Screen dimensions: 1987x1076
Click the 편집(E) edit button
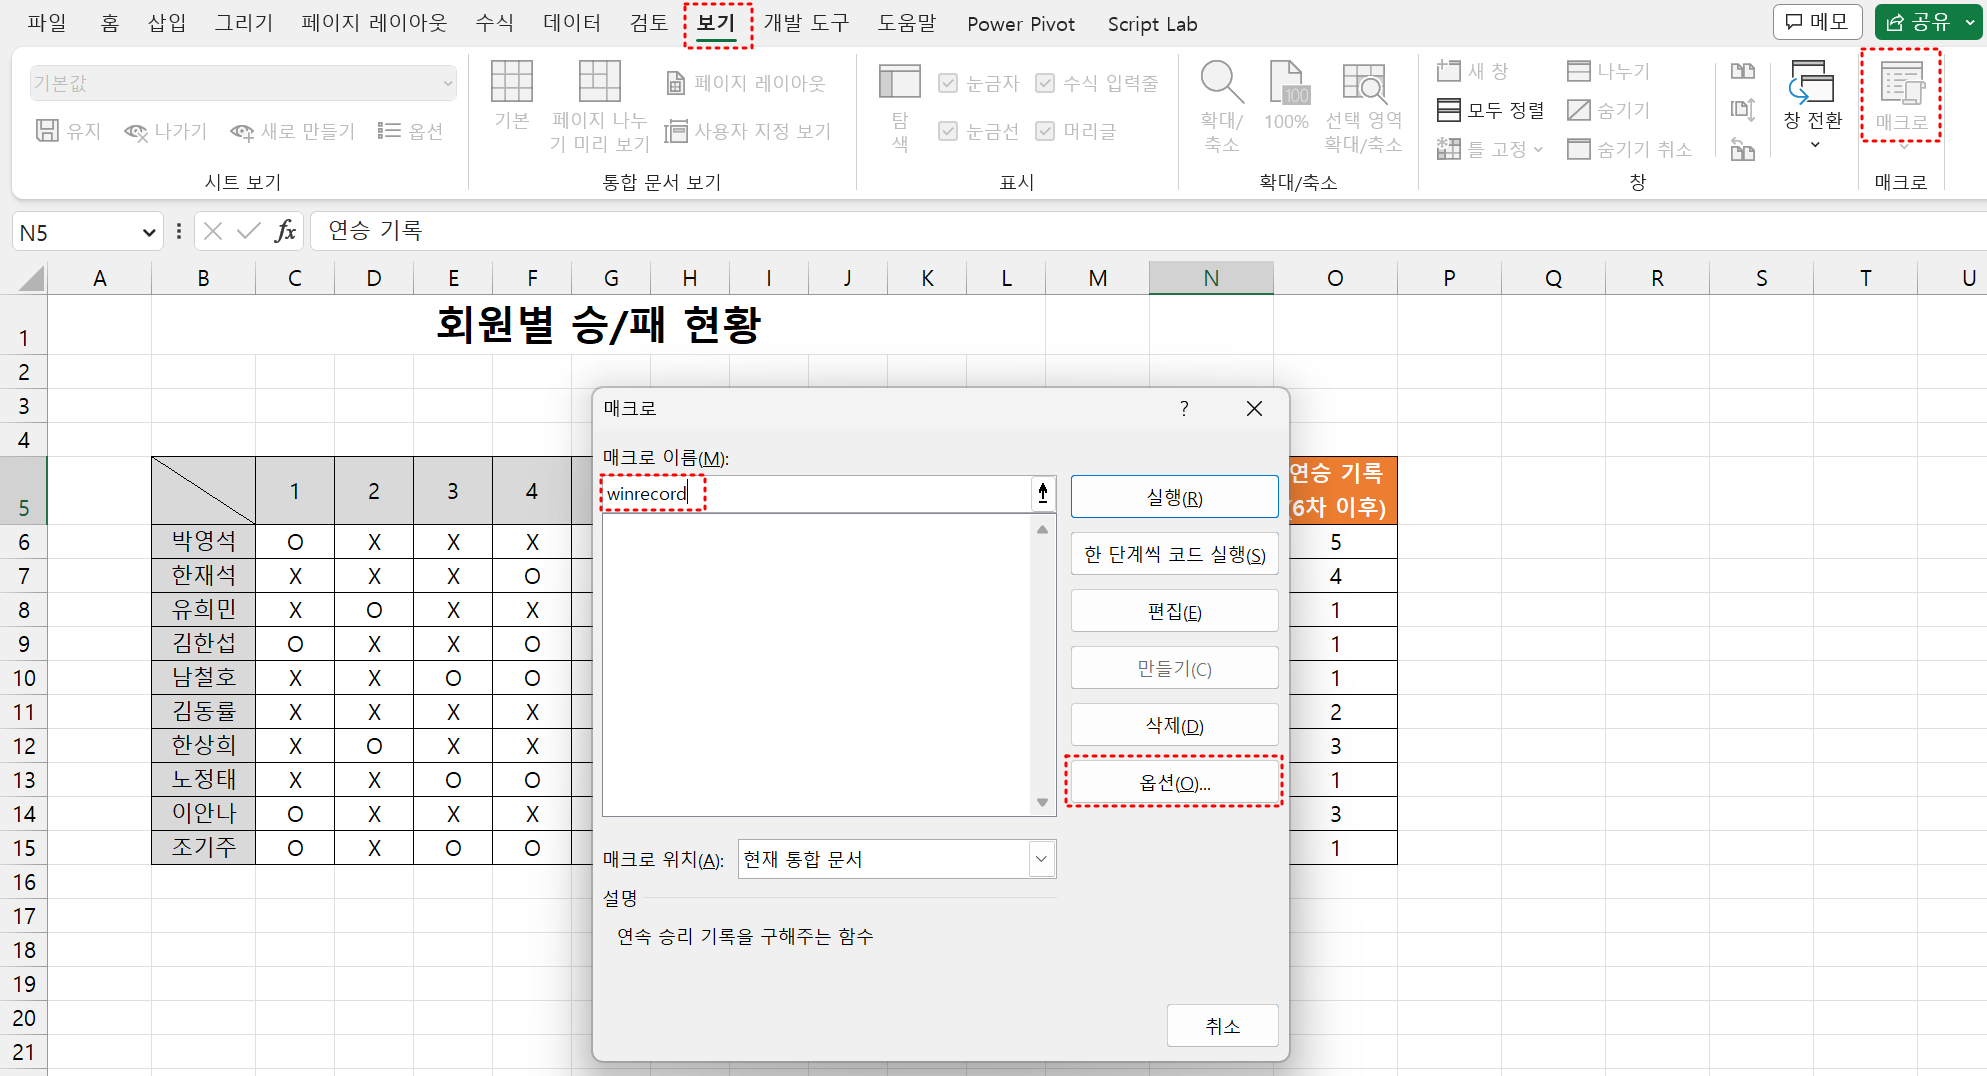1174,611
